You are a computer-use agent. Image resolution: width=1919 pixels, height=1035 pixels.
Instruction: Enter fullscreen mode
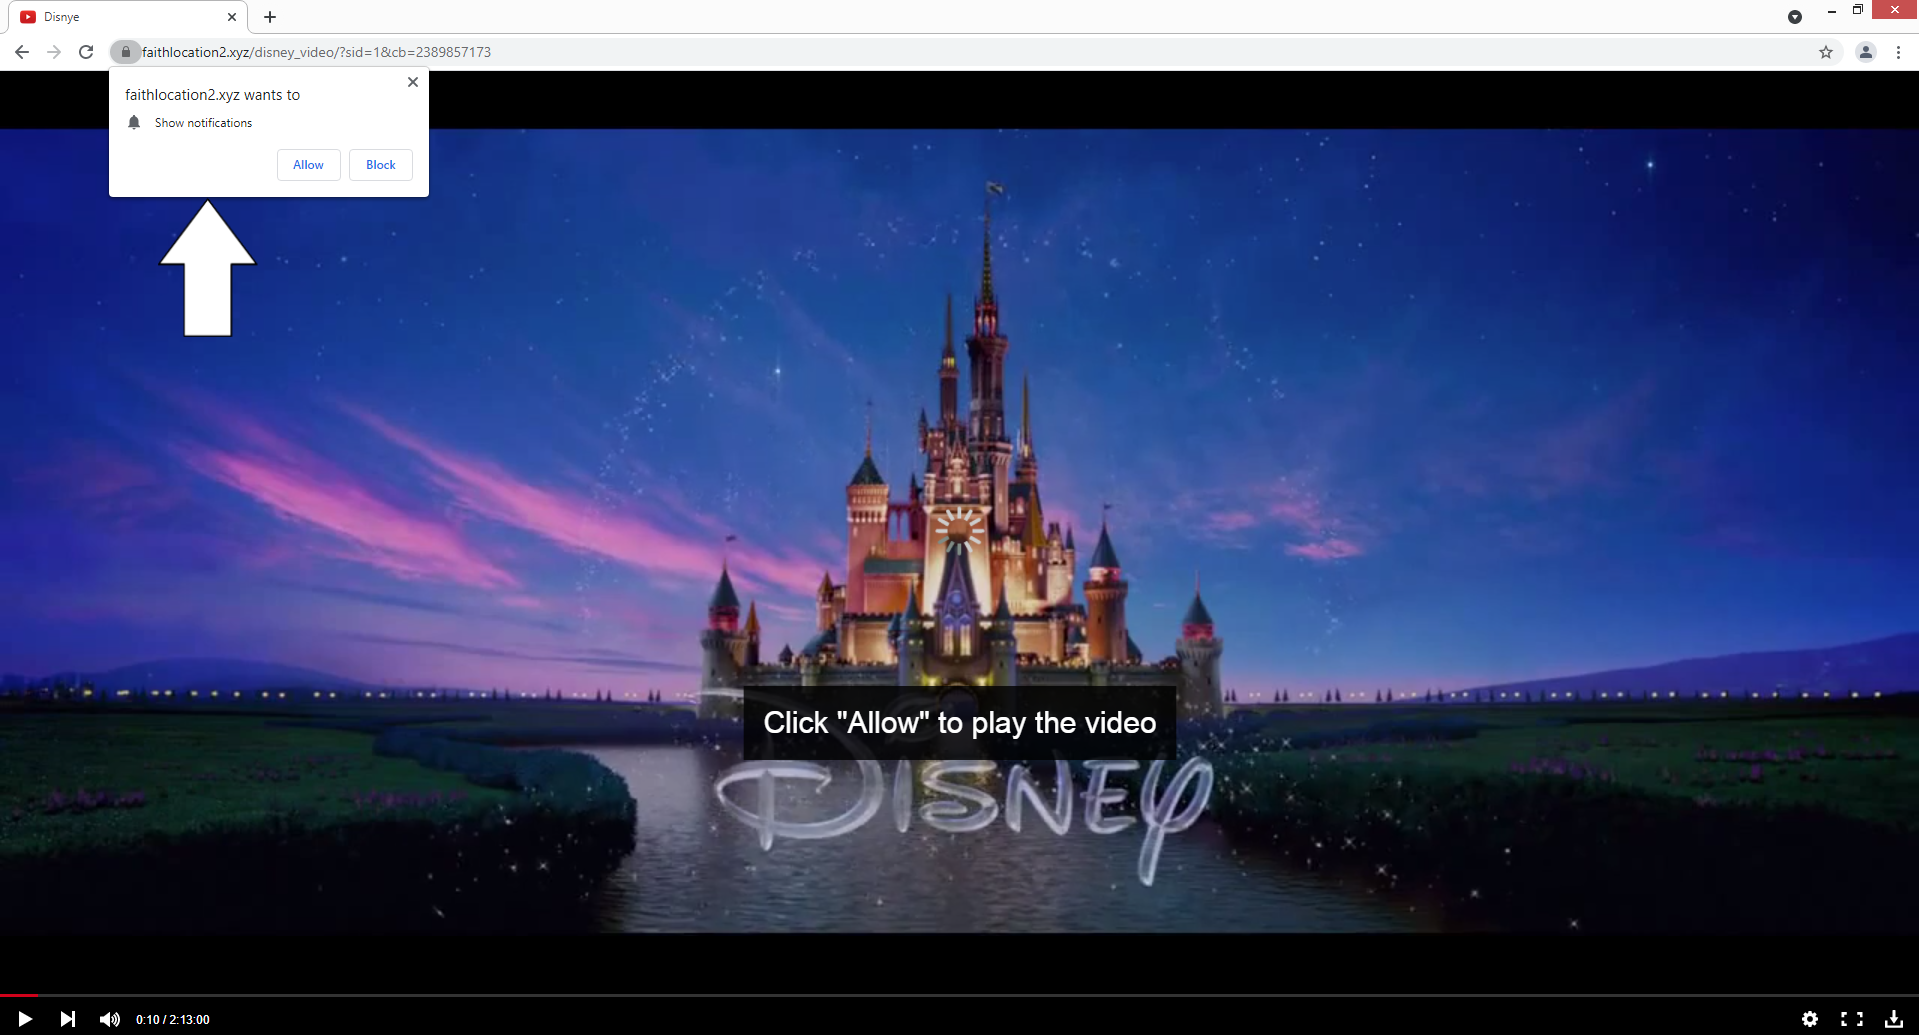(x=1852, y=1019)
